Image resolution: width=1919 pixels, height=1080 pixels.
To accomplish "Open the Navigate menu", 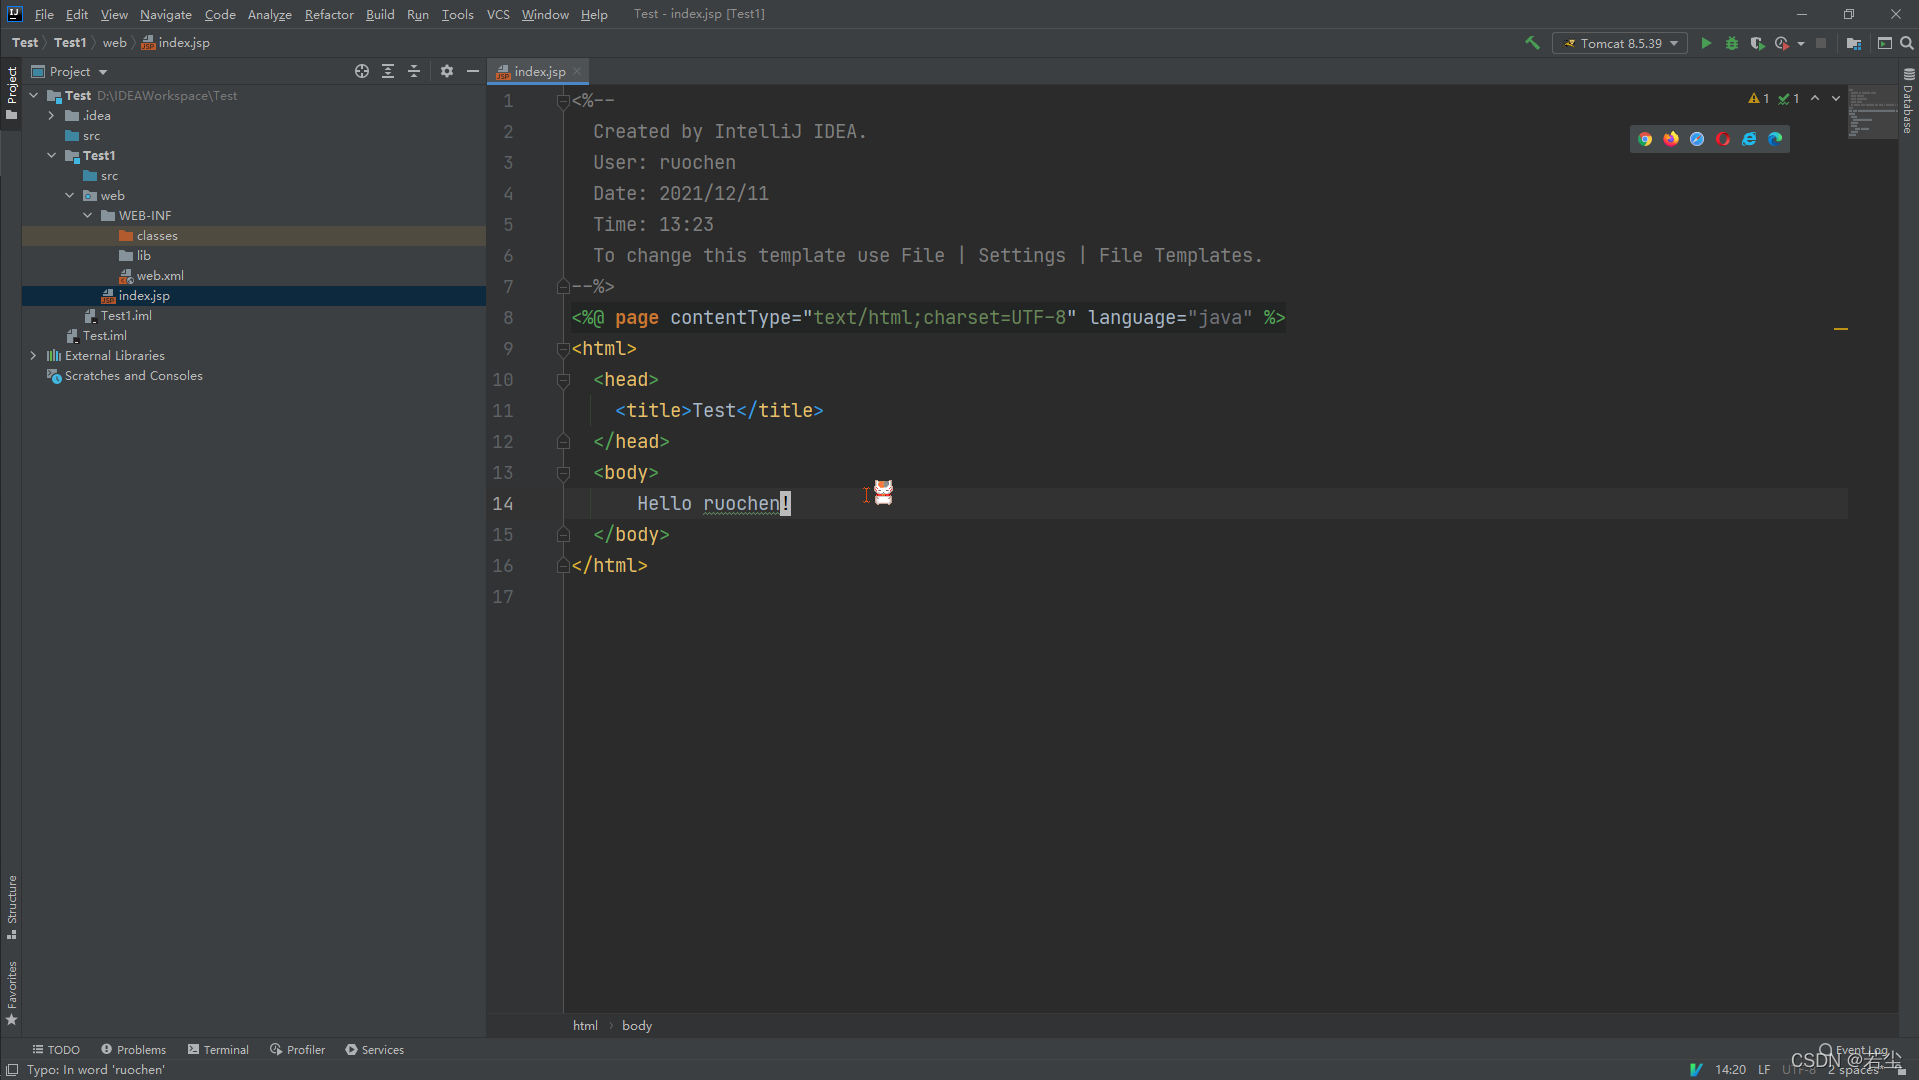I will (x=165, y=14).
